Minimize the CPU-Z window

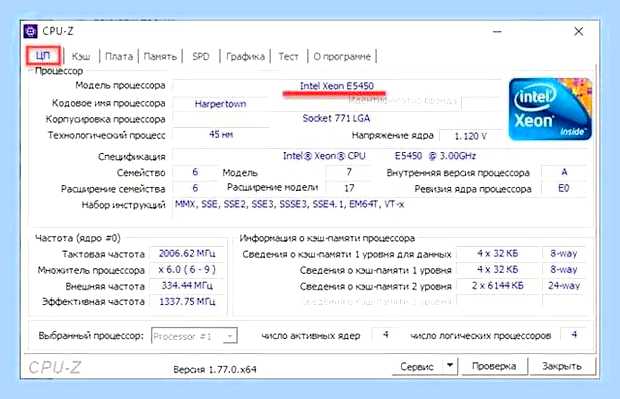pos(497,32)
